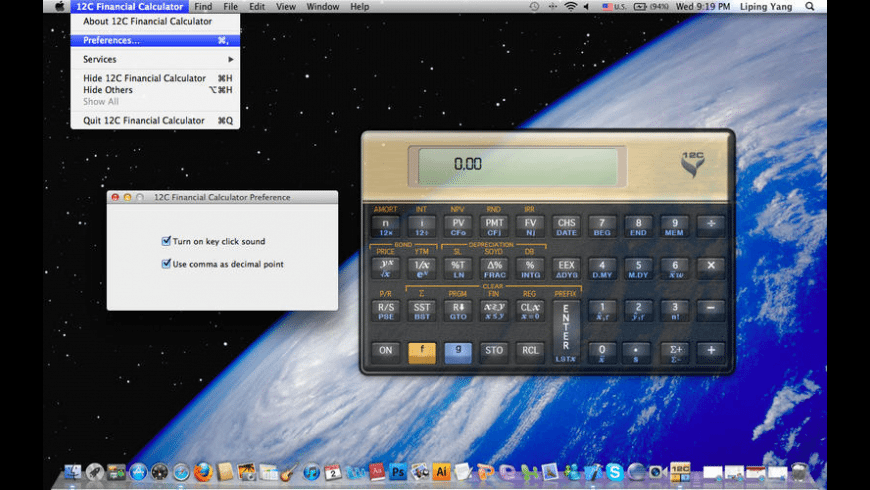The image size is (870, 490).
Task: Click the PMT calculator key
Action: pos(494,226)
